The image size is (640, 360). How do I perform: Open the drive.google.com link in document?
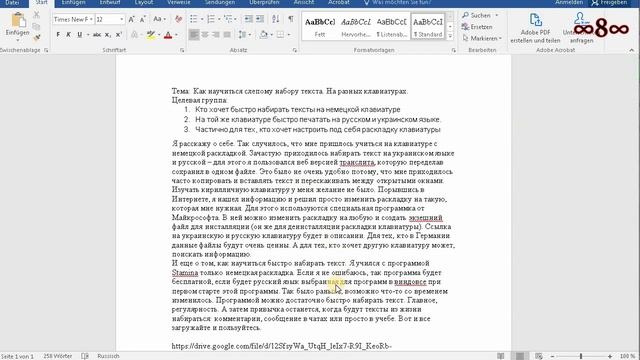click(x=281, y=346)
